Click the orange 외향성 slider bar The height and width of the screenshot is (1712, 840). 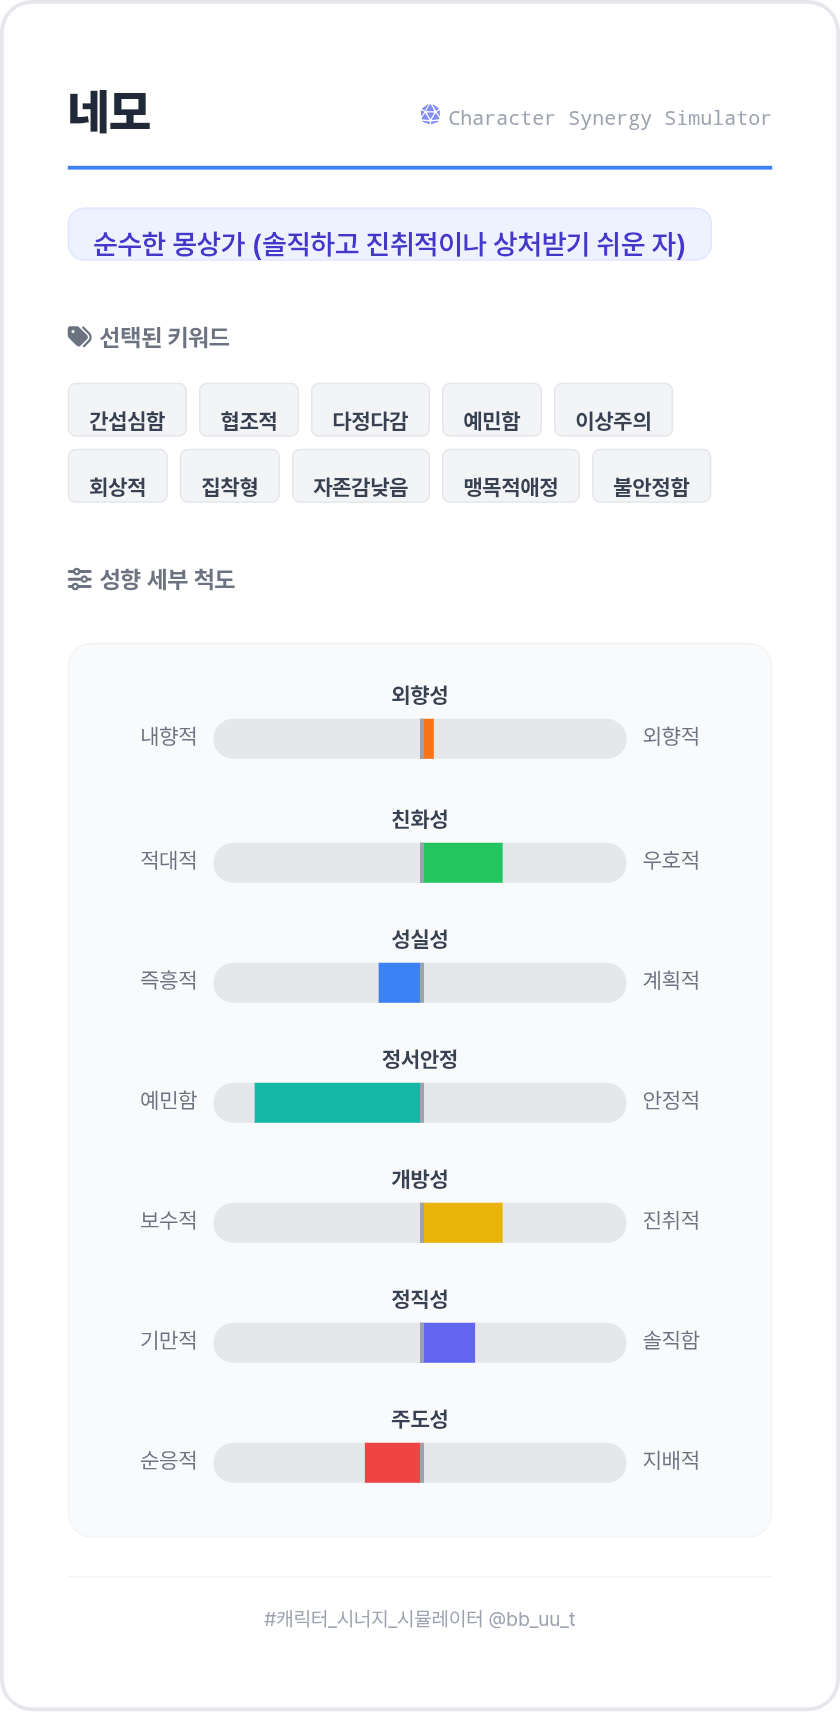click(428, 739)
